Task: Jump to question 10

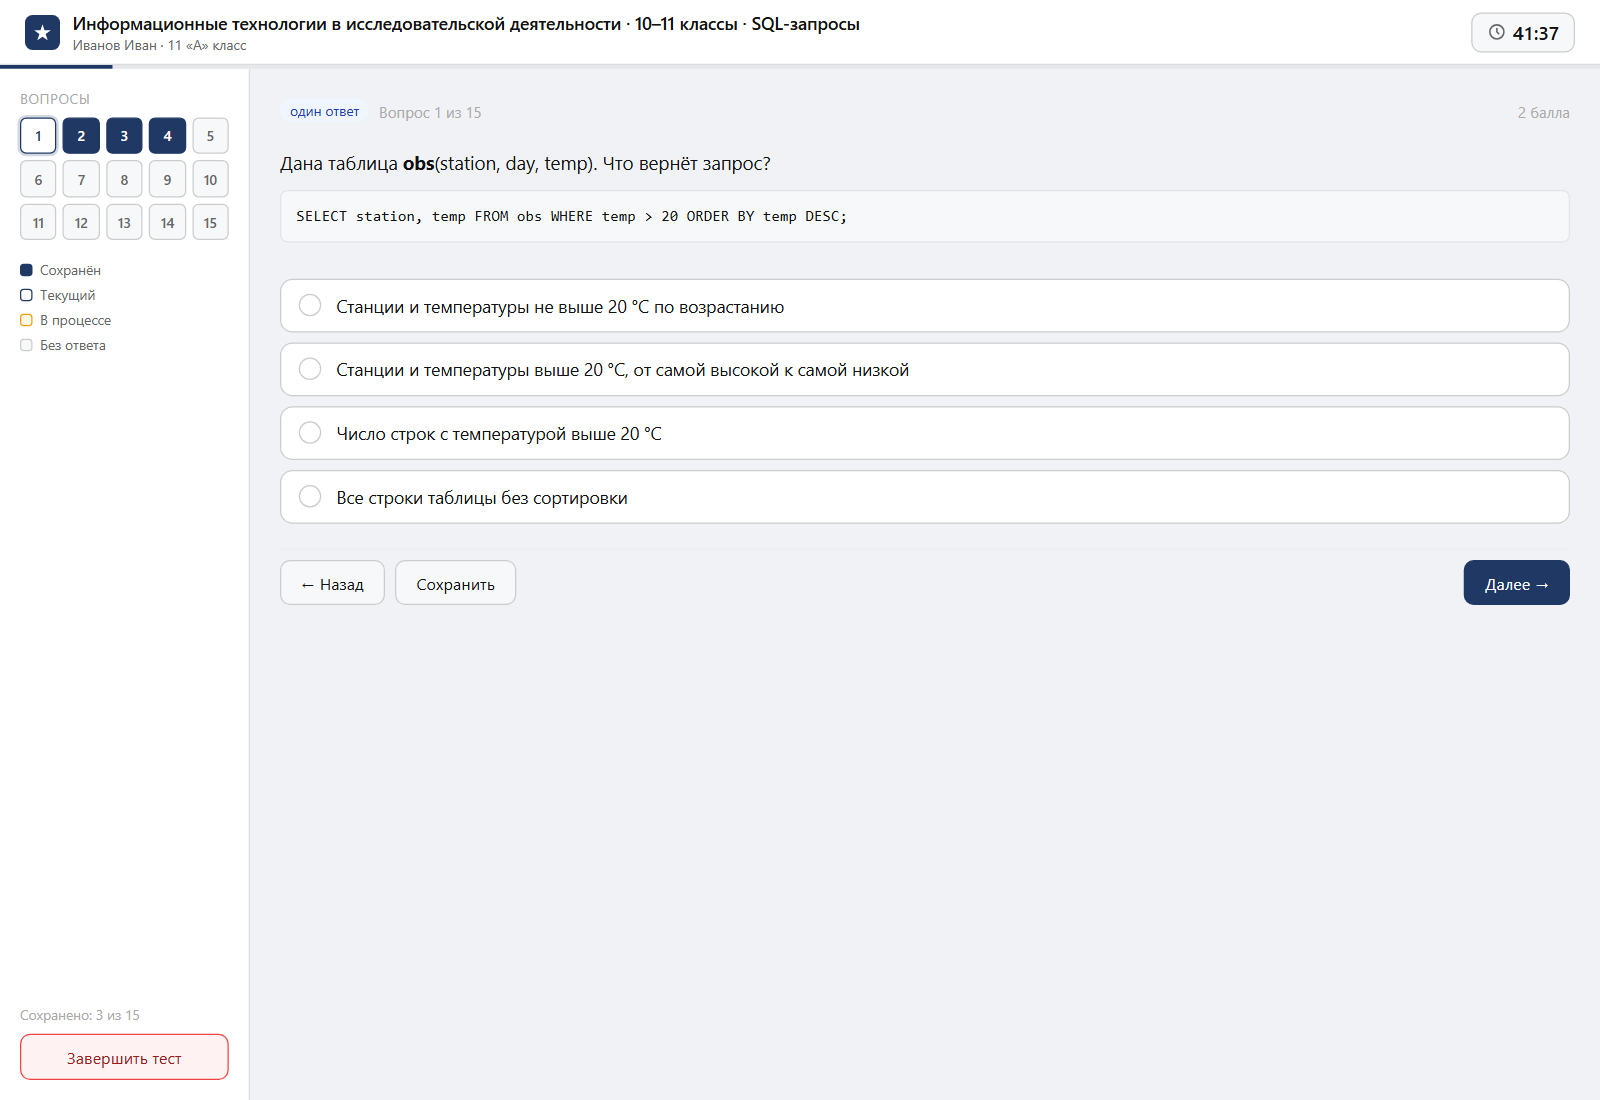Action: [210, 179]
